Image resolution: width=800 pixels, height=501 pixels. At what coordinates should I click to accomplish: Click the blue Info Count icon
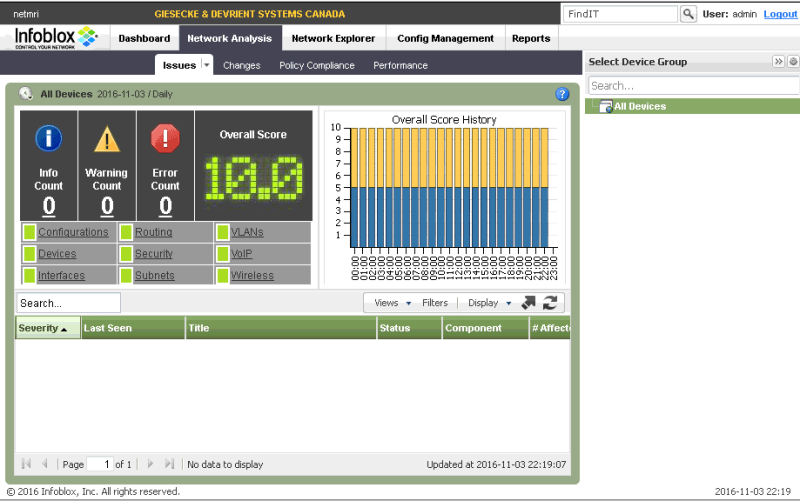[48, 139]
